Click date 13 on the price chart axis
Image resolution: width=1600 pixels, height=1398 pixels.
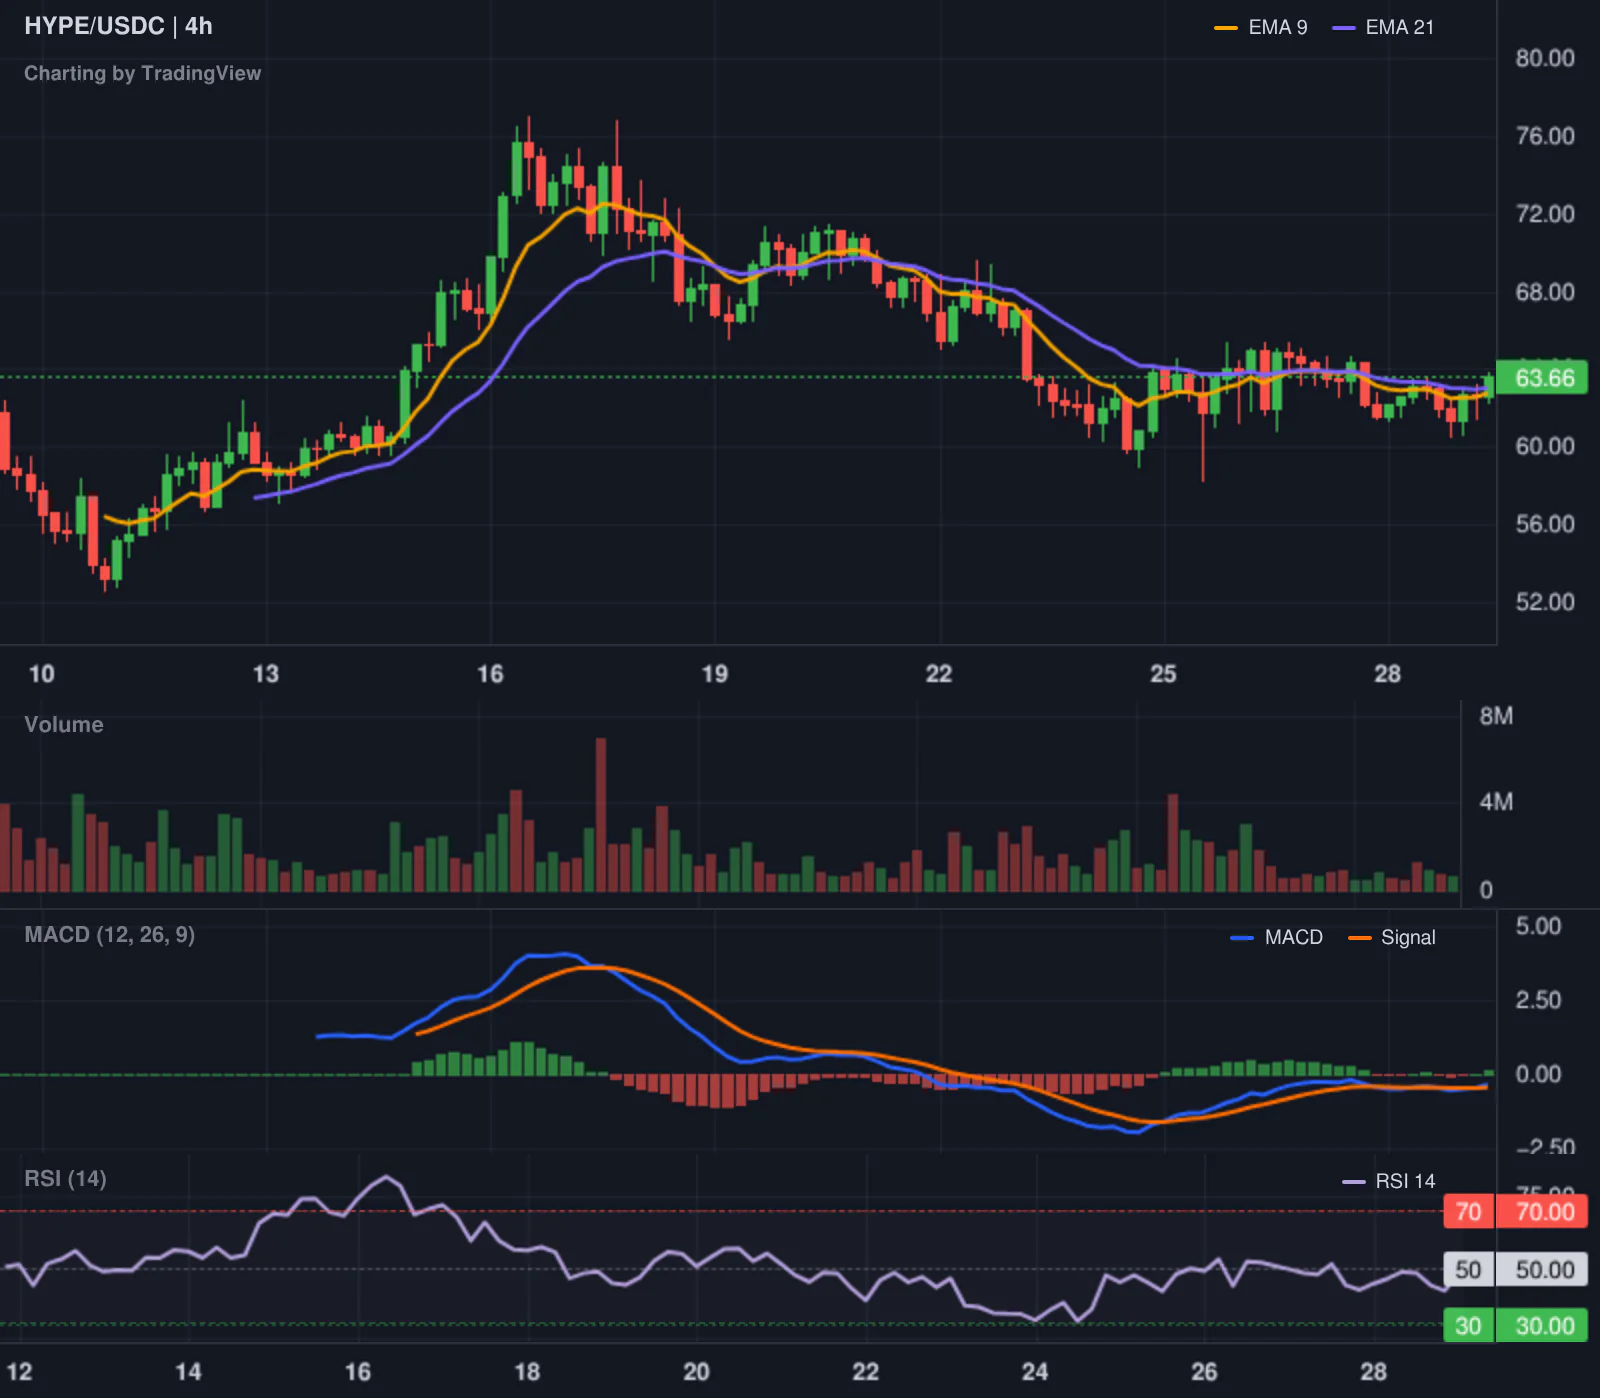(x=266, y=674)
